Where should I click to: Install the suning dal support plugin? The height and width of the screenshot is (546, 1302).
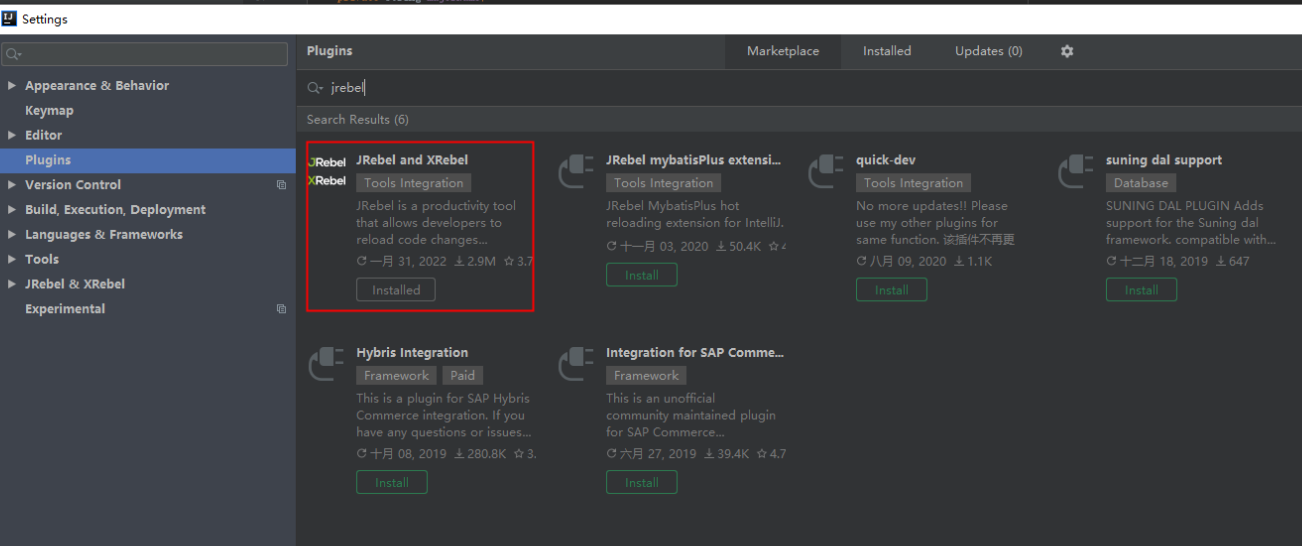(1141, 290)
